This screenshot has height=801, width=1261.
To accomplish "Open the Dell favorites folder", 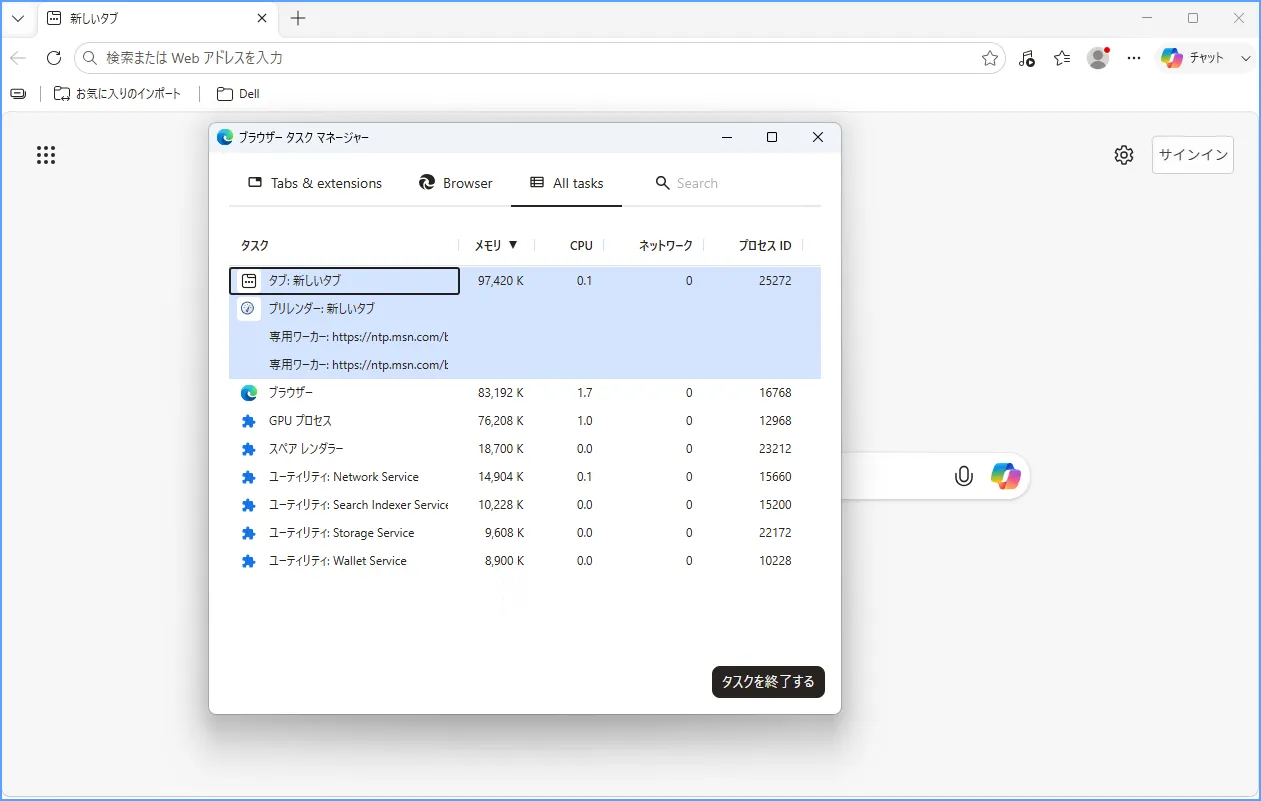I will click(x=238, y=93).
